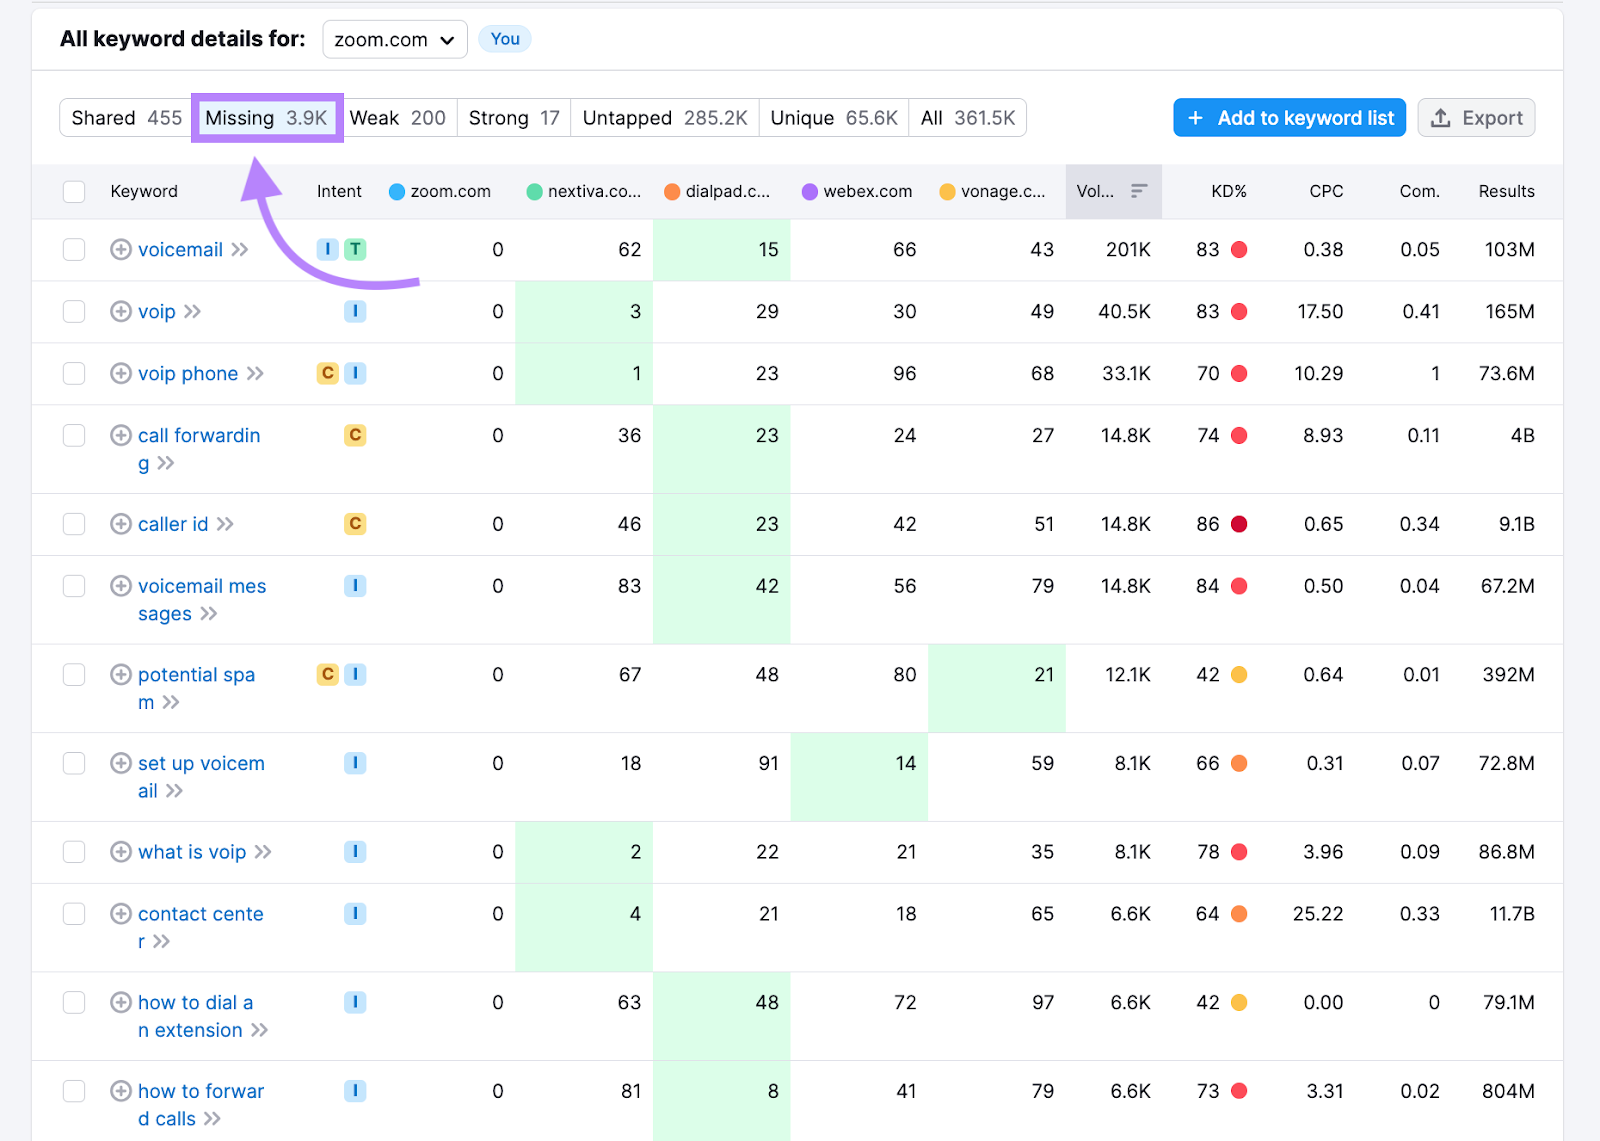Expand details arrows next to what is voip

[x=263, y=852]
